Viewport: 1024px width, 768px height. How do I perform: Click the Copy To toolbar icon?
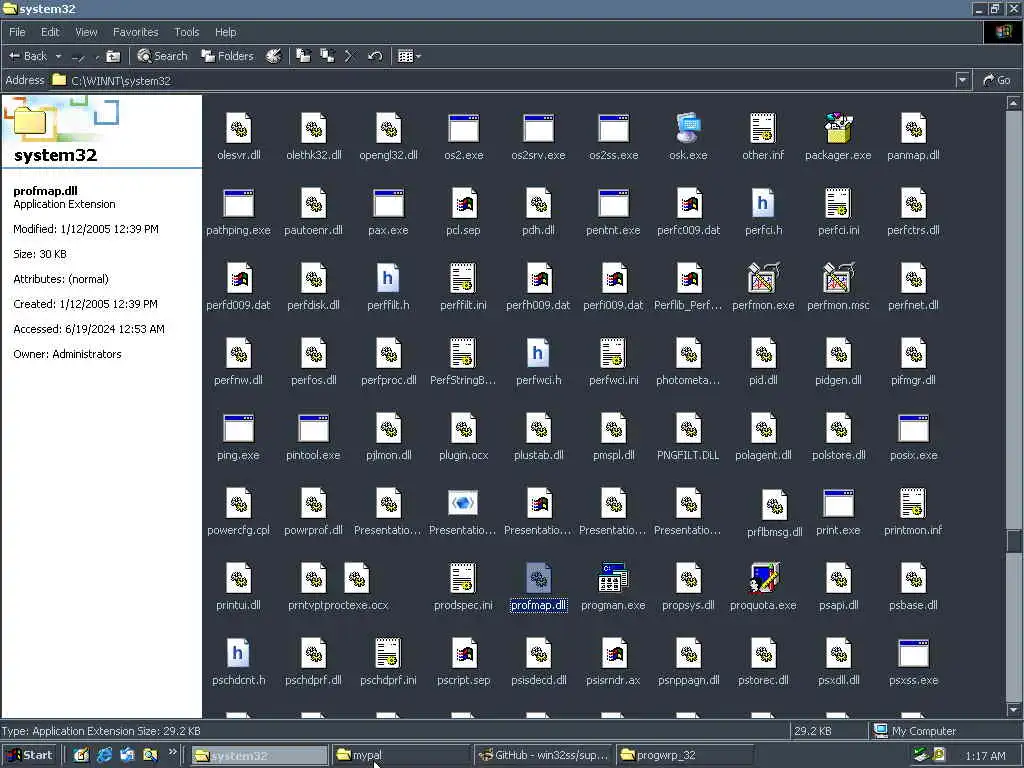(327, 56)
